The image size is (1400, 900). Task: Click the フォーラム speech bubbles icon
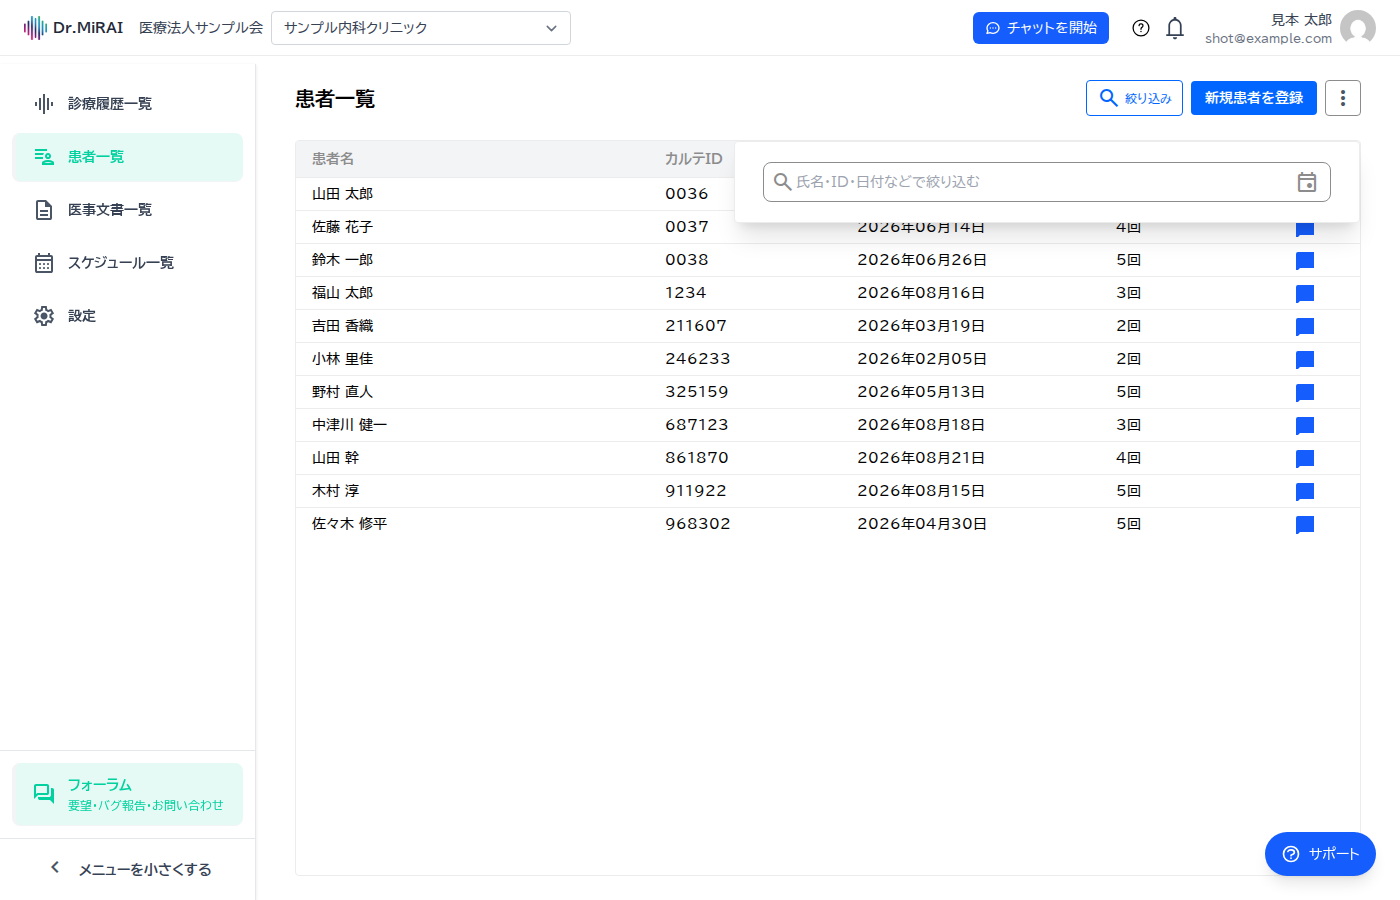pyautogui.click(x=44, y=794)
